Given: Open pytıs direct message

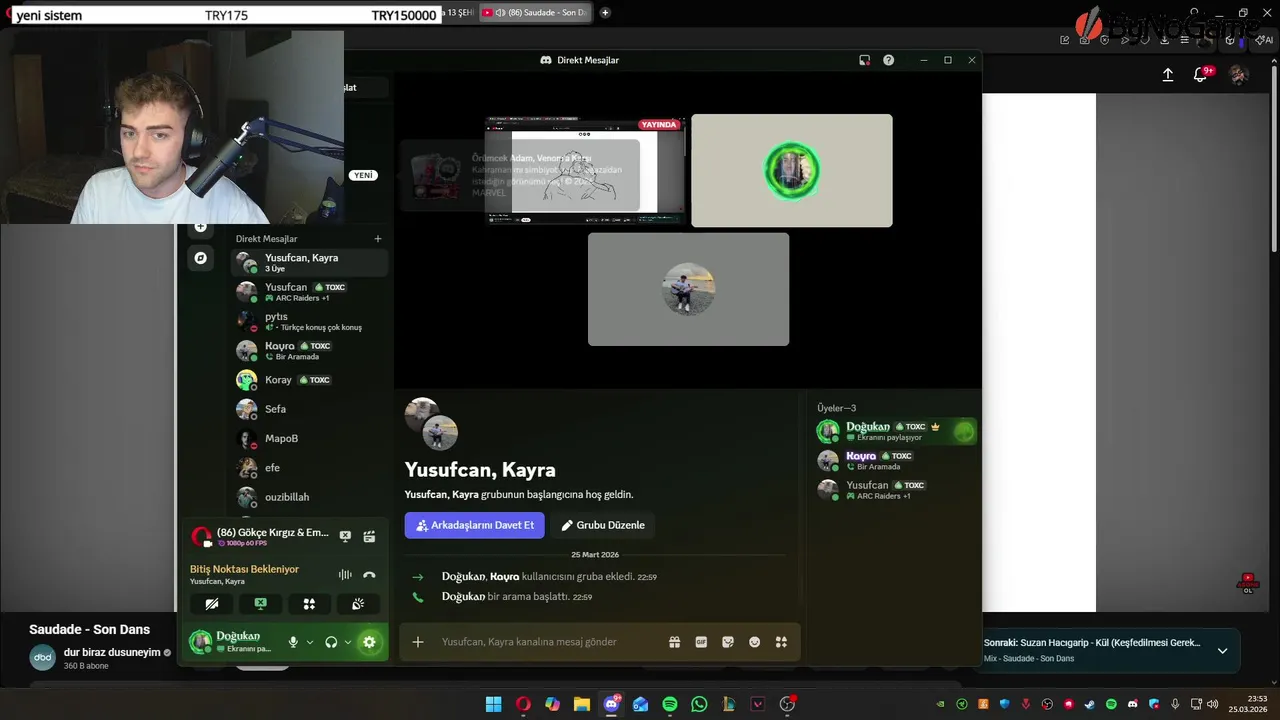Looking at the screenshot, I should 309,321.
